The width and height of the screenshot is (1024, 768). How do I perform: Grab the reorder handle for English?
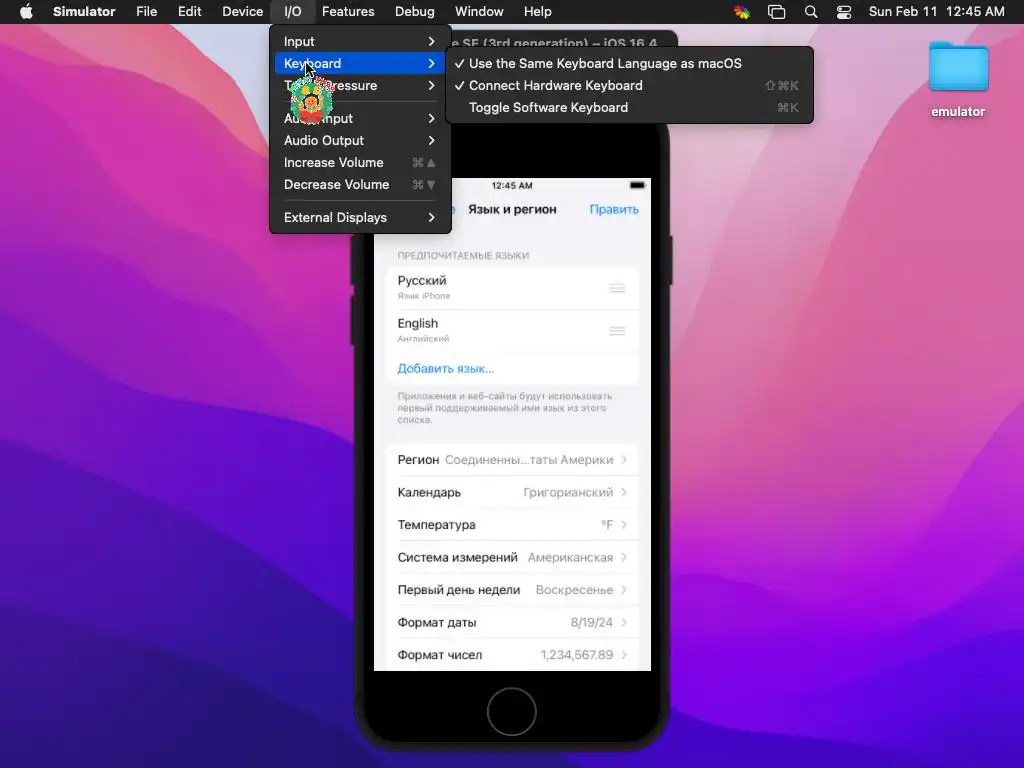(617, 331)
